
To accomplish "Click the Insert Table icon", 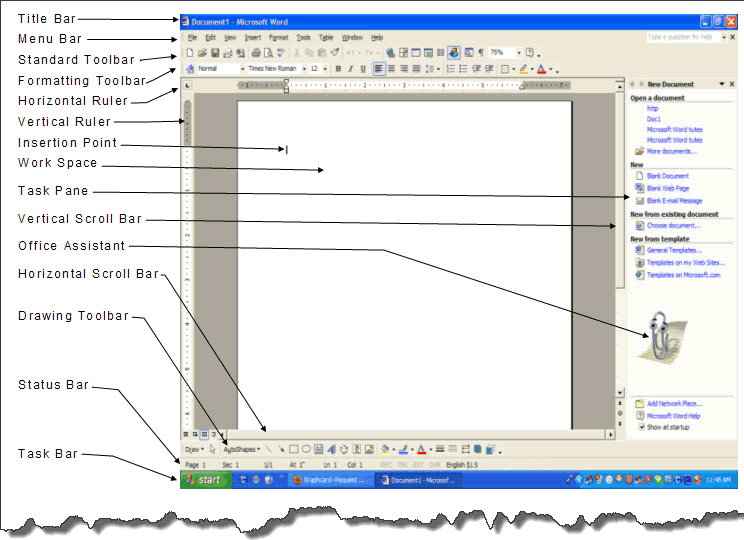I will click(x=416, y=53).
